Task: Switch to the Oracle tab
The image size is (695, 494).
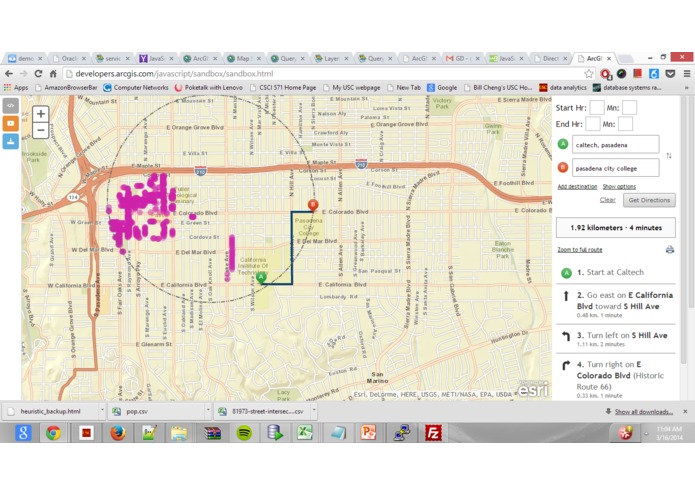Action: coord(69,58)
